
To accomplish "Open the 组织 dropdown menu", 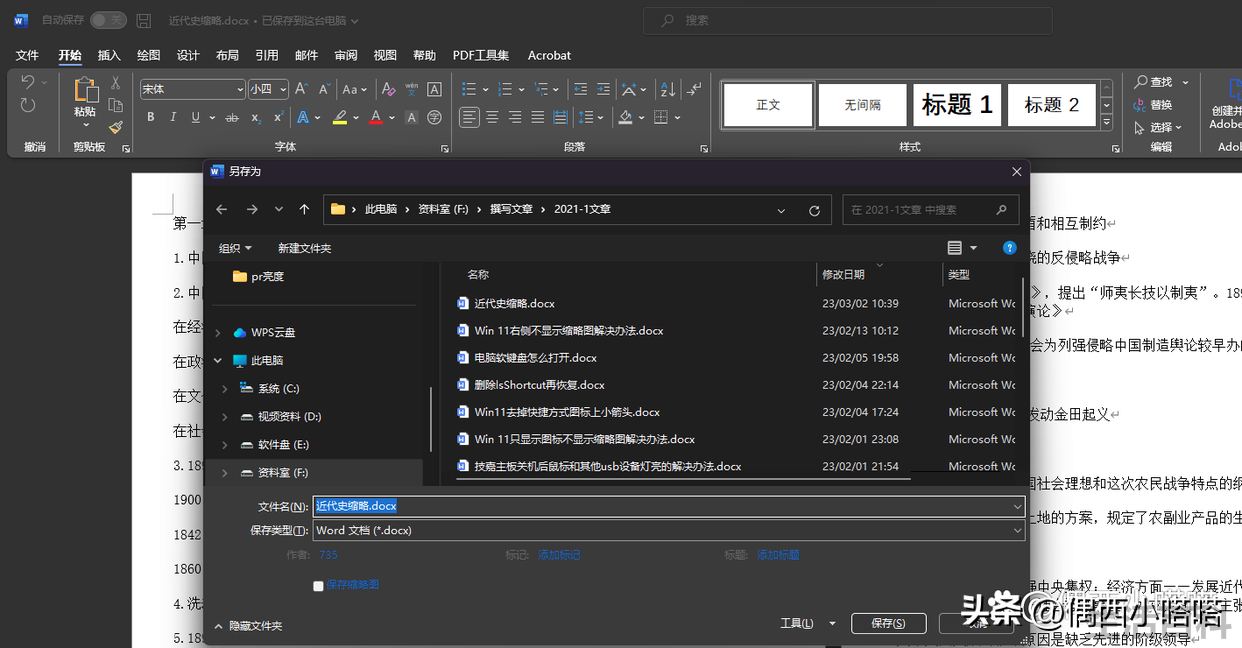I will (x=235, y=248).
